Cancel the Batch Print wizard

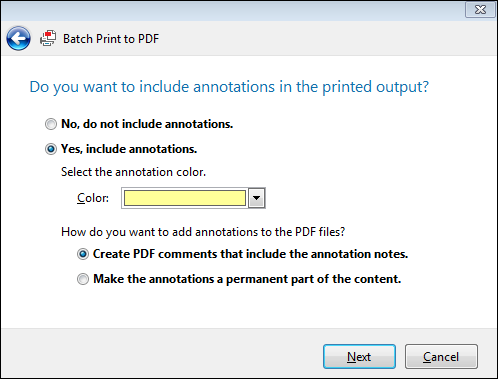[441, 357]
